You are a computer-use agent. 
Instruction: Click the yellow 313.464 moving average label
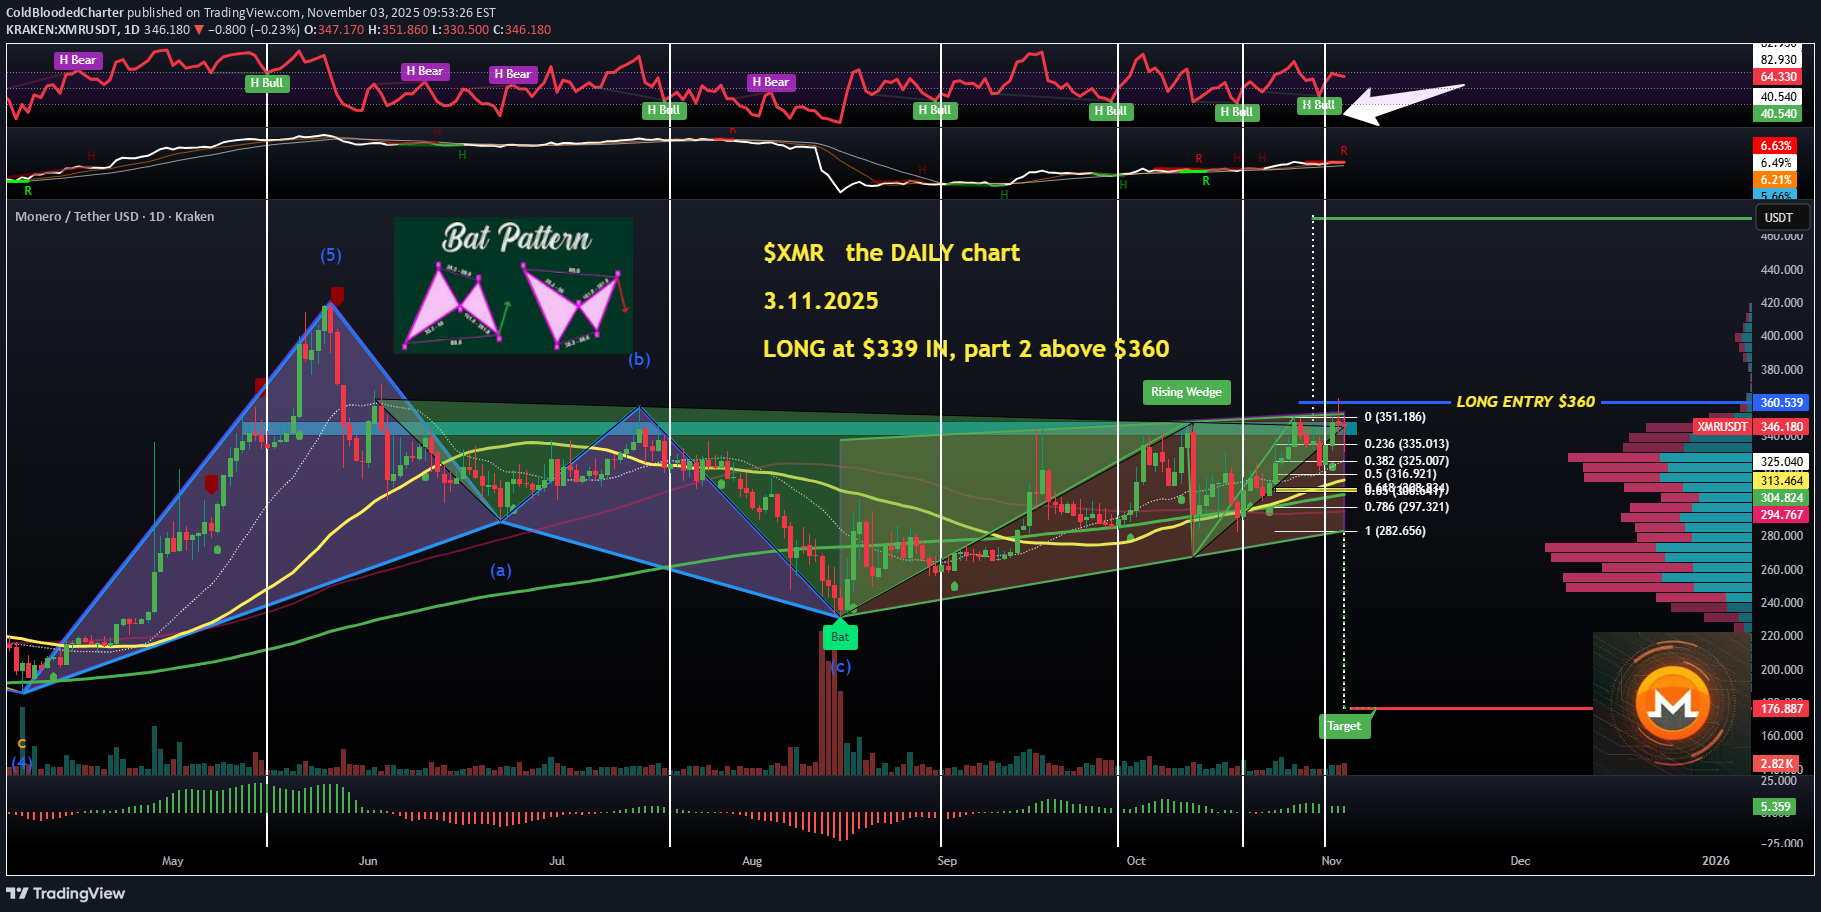point(1781,481)
